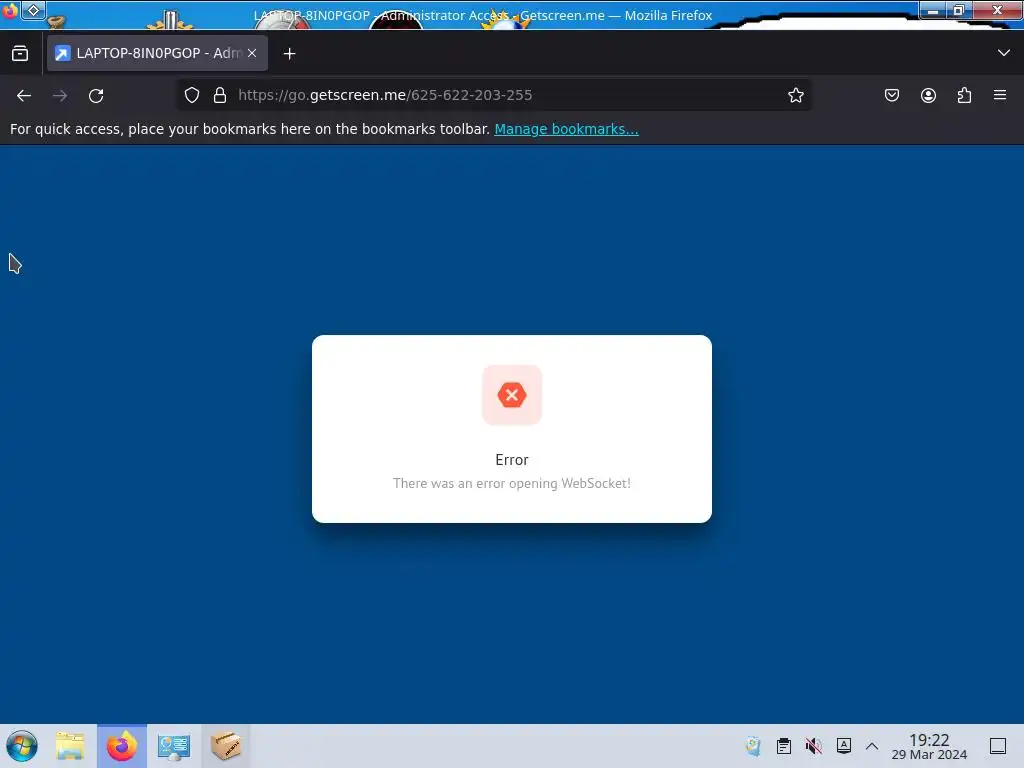Click the red error hexagon icon
This screenshot has width=1024, height=768.
coord(511,394)
